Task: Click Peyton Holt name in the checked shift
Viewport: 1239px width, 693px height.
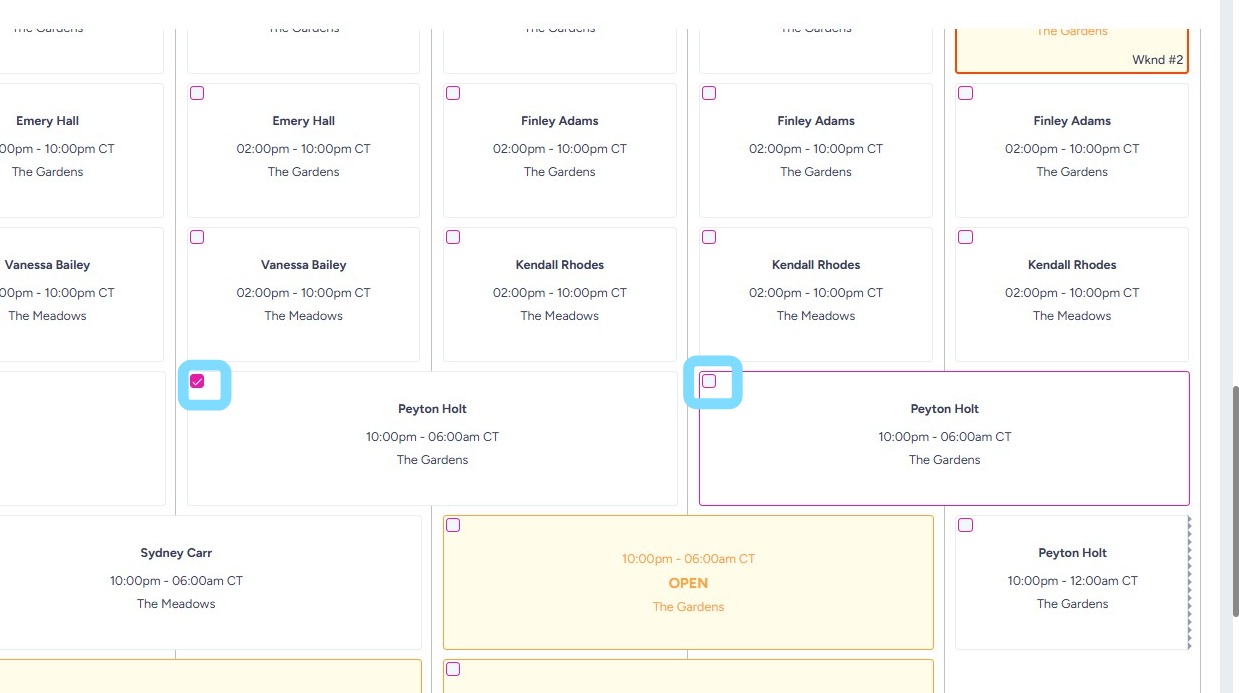Action: (432, 409)
